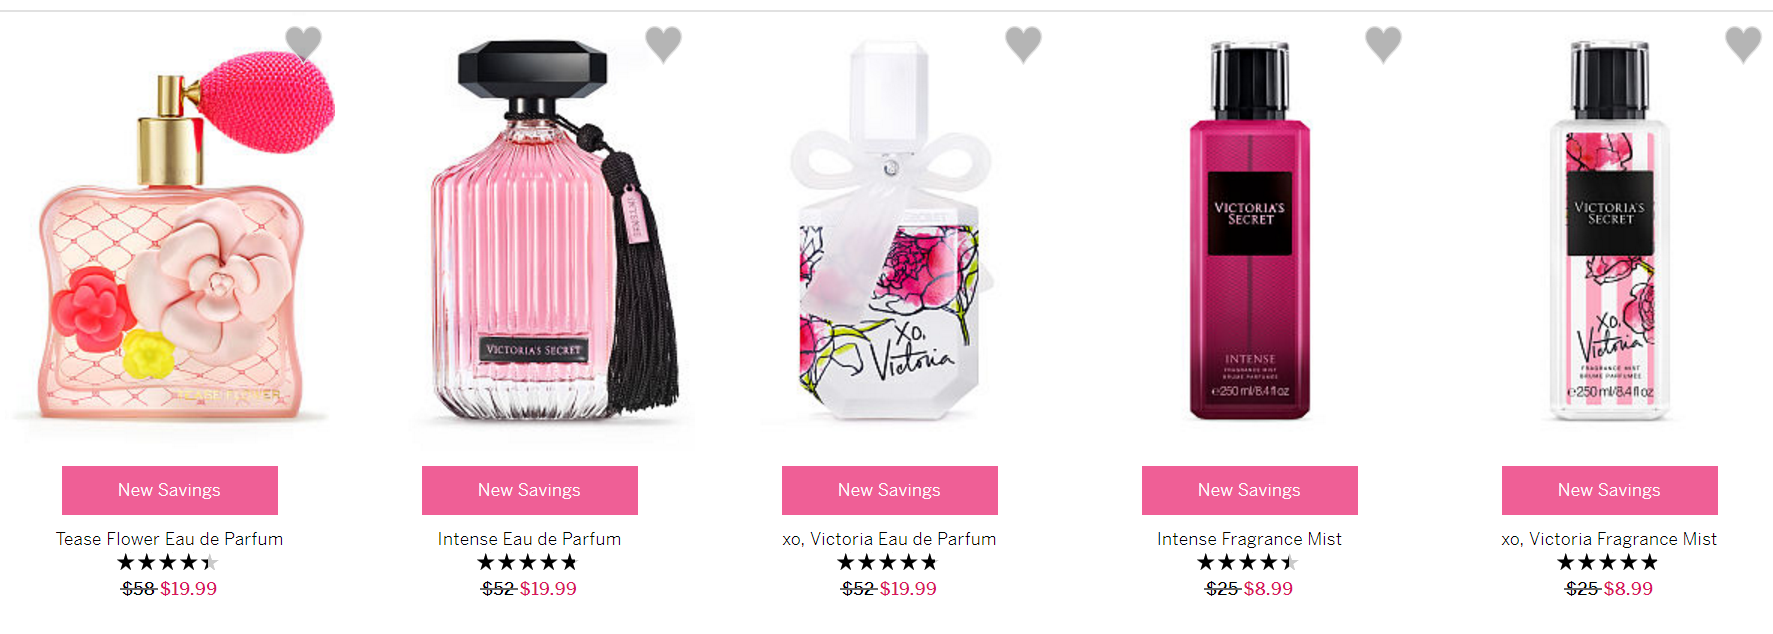Click New Savings button under Tease Flower
Screen dimensions: 1773x634
[x=170, y=490]
